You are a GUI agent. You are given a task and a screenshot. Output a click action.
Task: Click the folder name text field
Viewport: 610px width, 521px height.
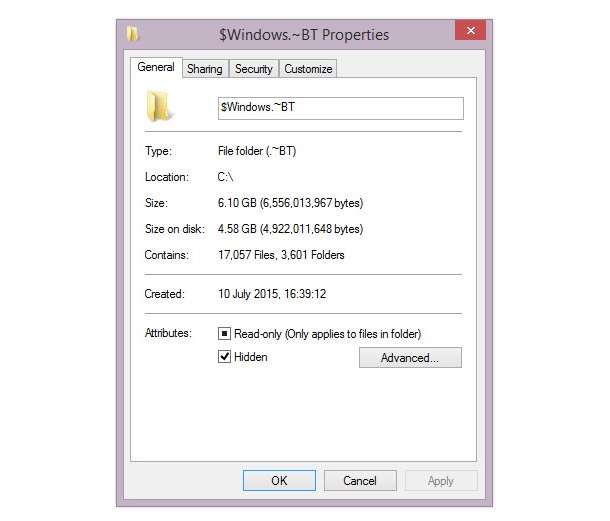(339, 108)
